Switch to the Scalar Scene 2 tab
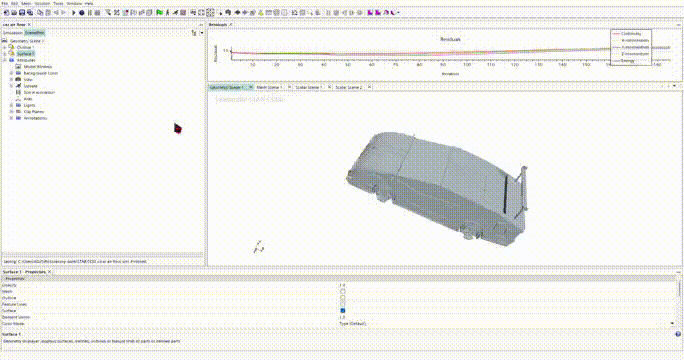 tap(349, 87)
